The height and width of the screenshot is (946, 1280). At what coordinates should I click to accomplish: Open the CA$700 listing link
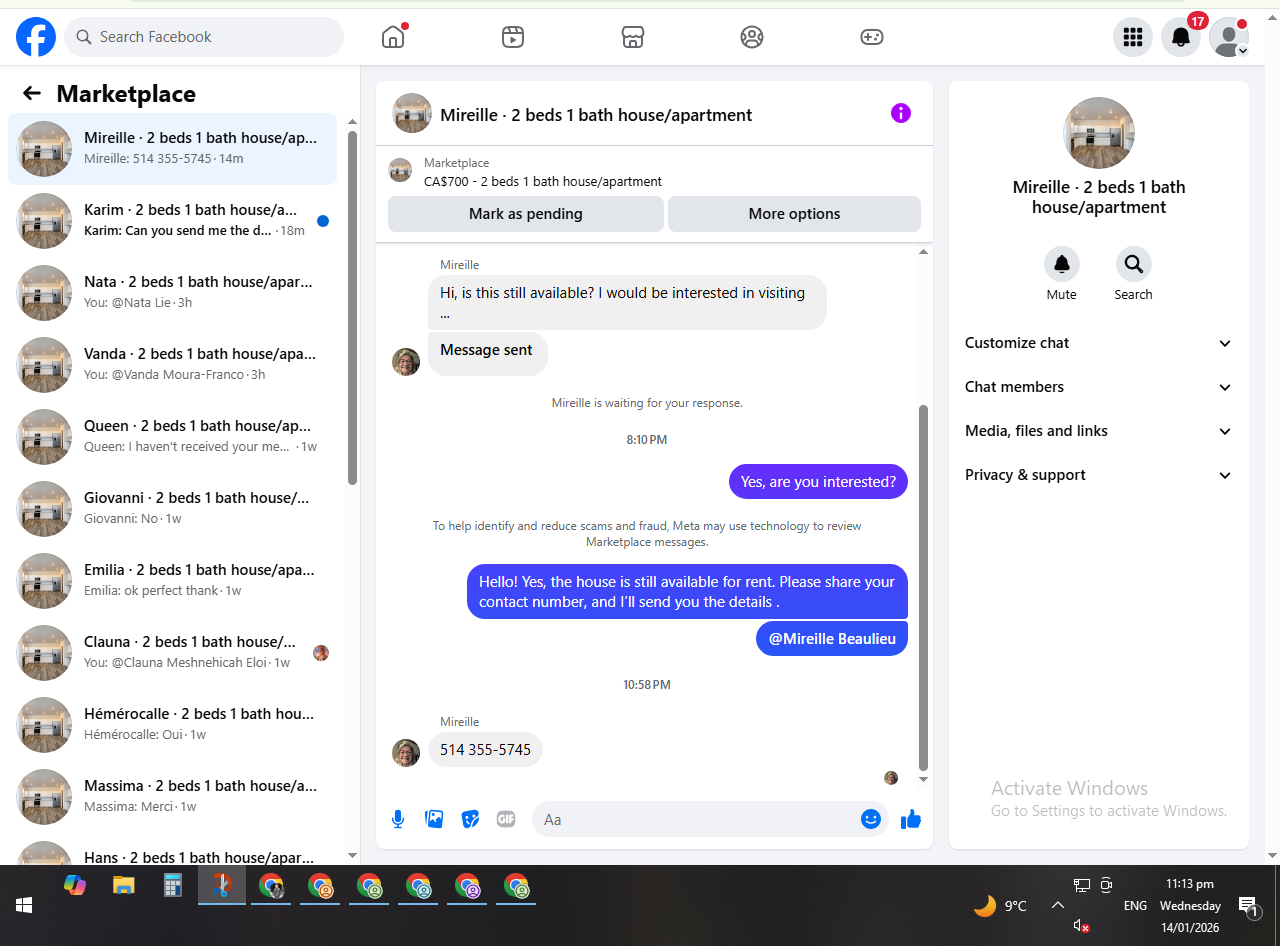(543, 182)
